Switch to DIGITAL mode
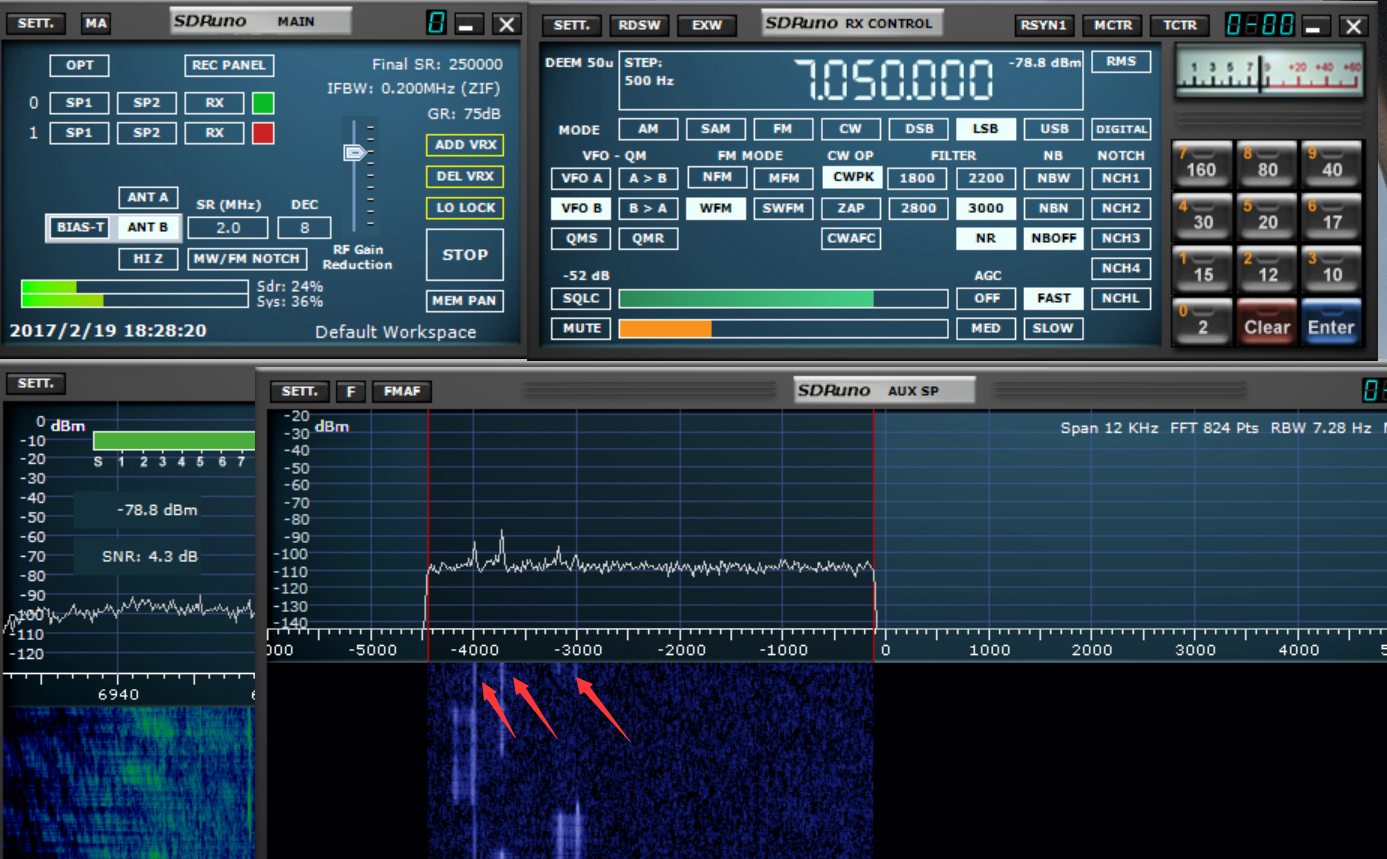The height and width of the screenshot is (859, 1387). [x=1121, y=129]
